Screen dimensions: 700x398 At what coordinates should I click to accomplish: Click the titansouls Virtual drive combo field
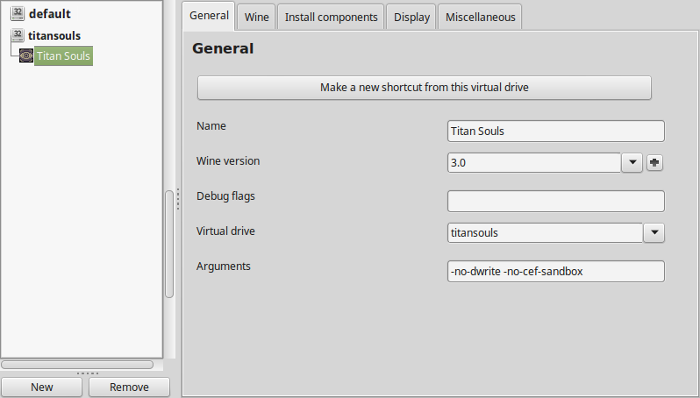(x=545, y=232)
